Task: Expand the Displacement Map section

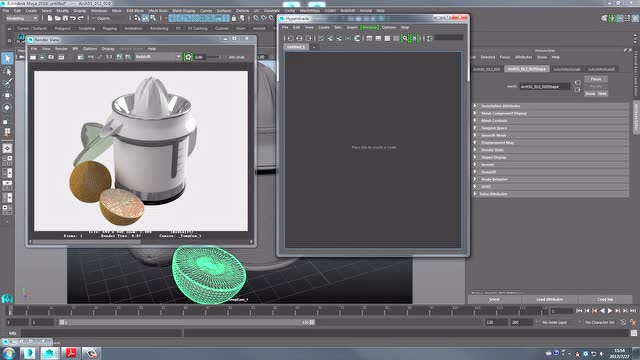Action: click(x=550, y=143)
